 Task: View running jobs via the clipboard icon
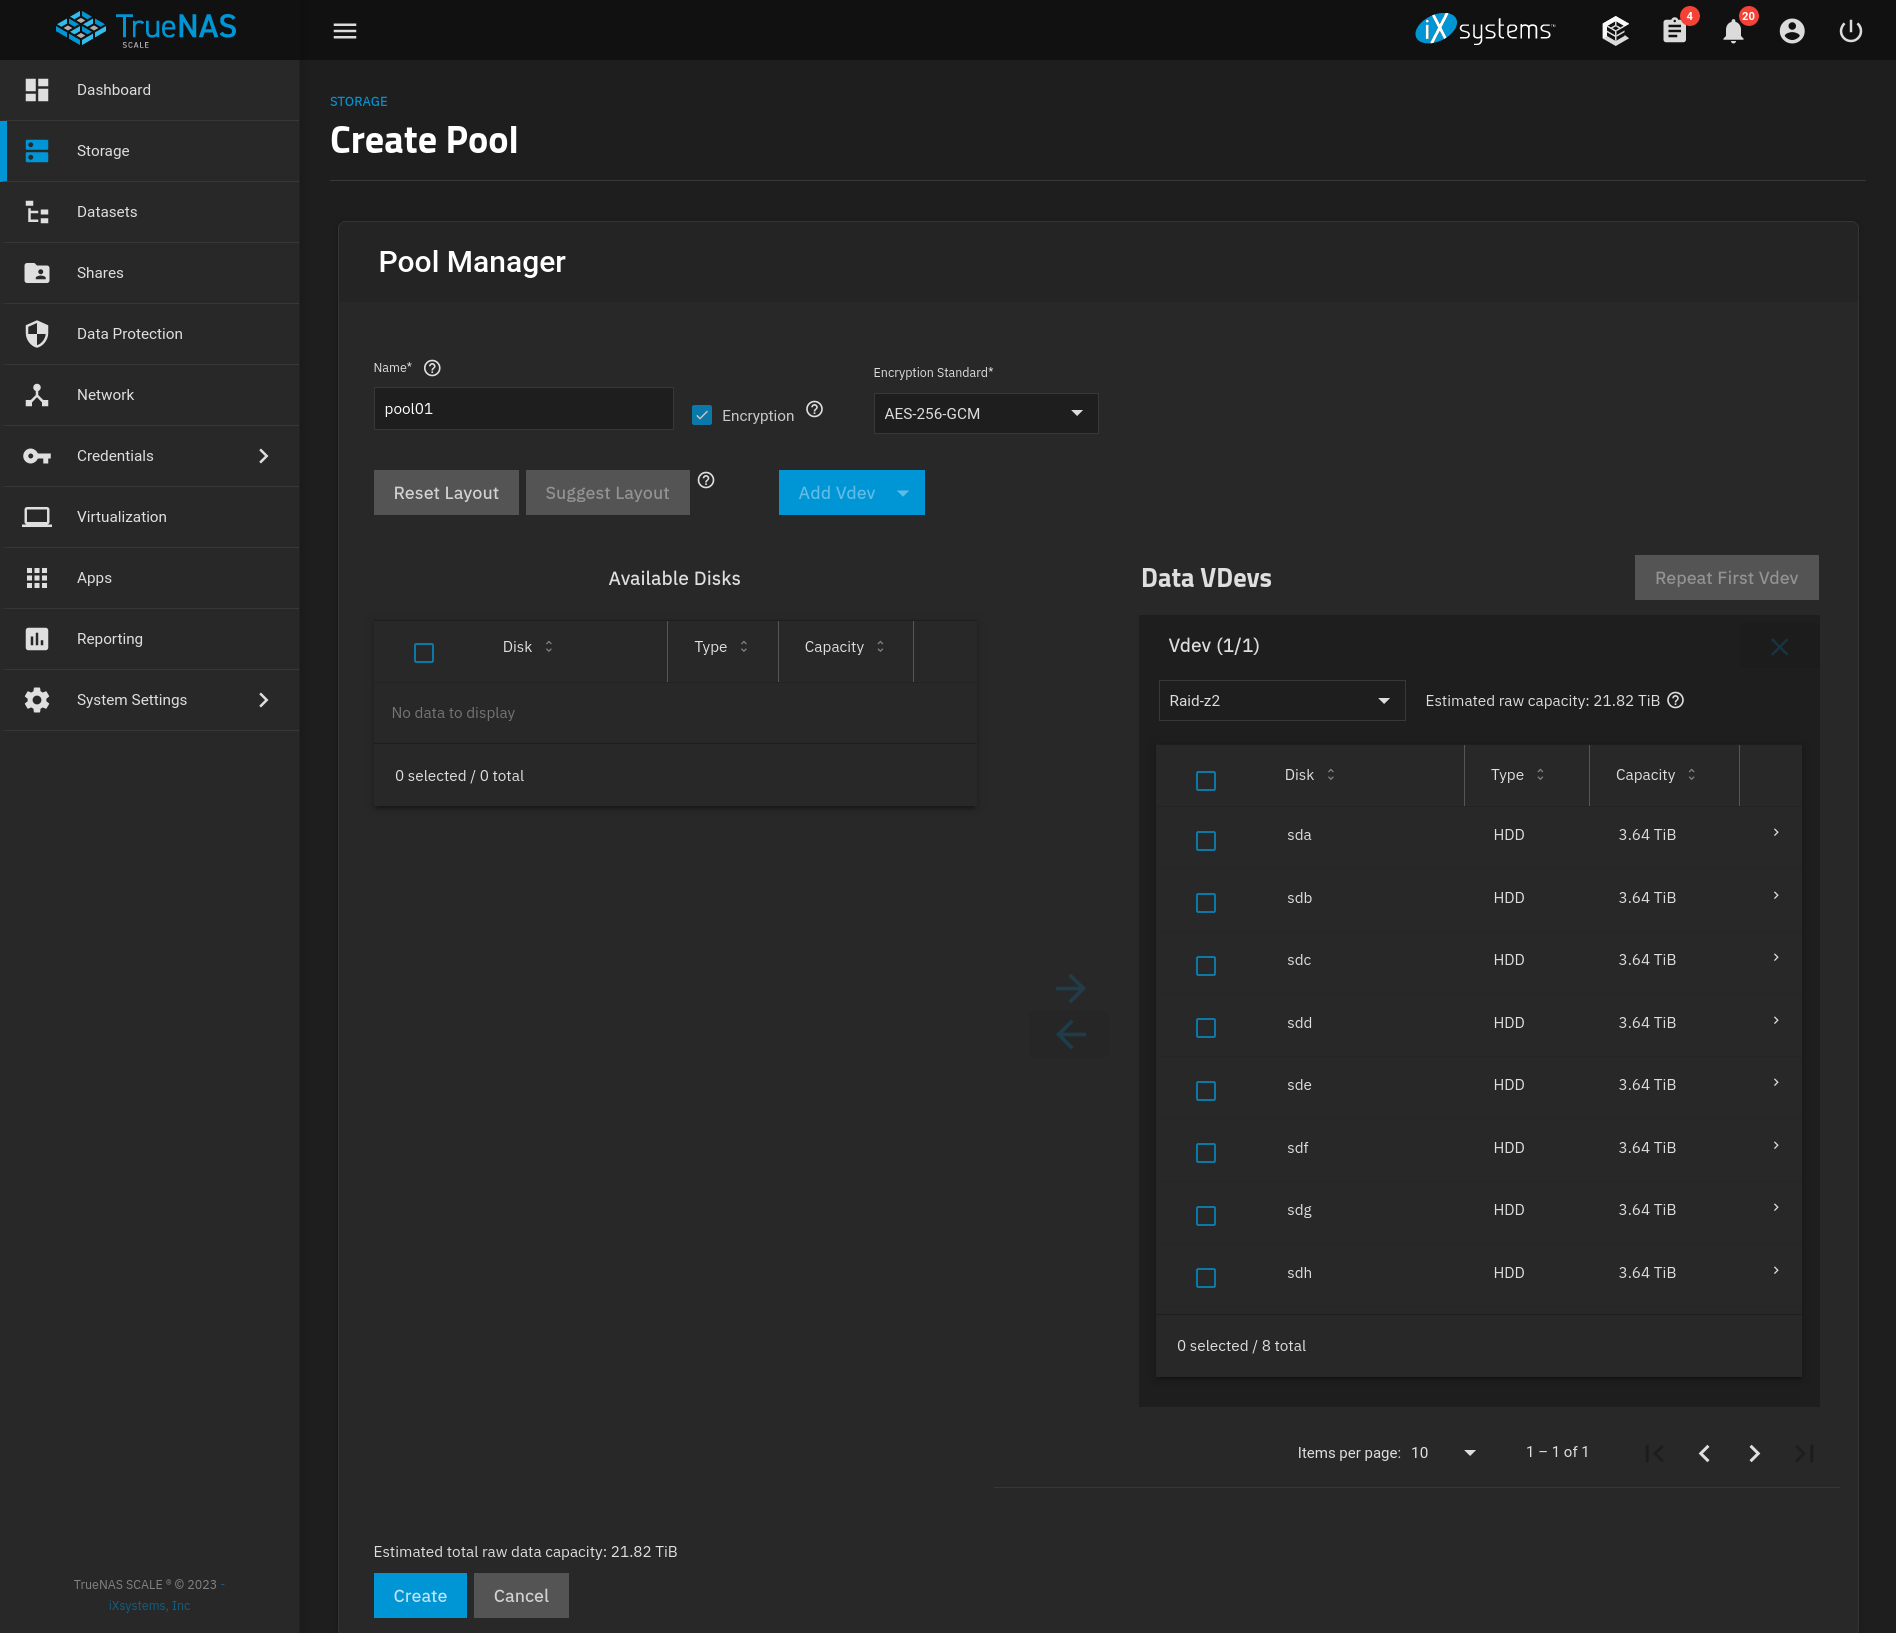tap(1674, 31)
